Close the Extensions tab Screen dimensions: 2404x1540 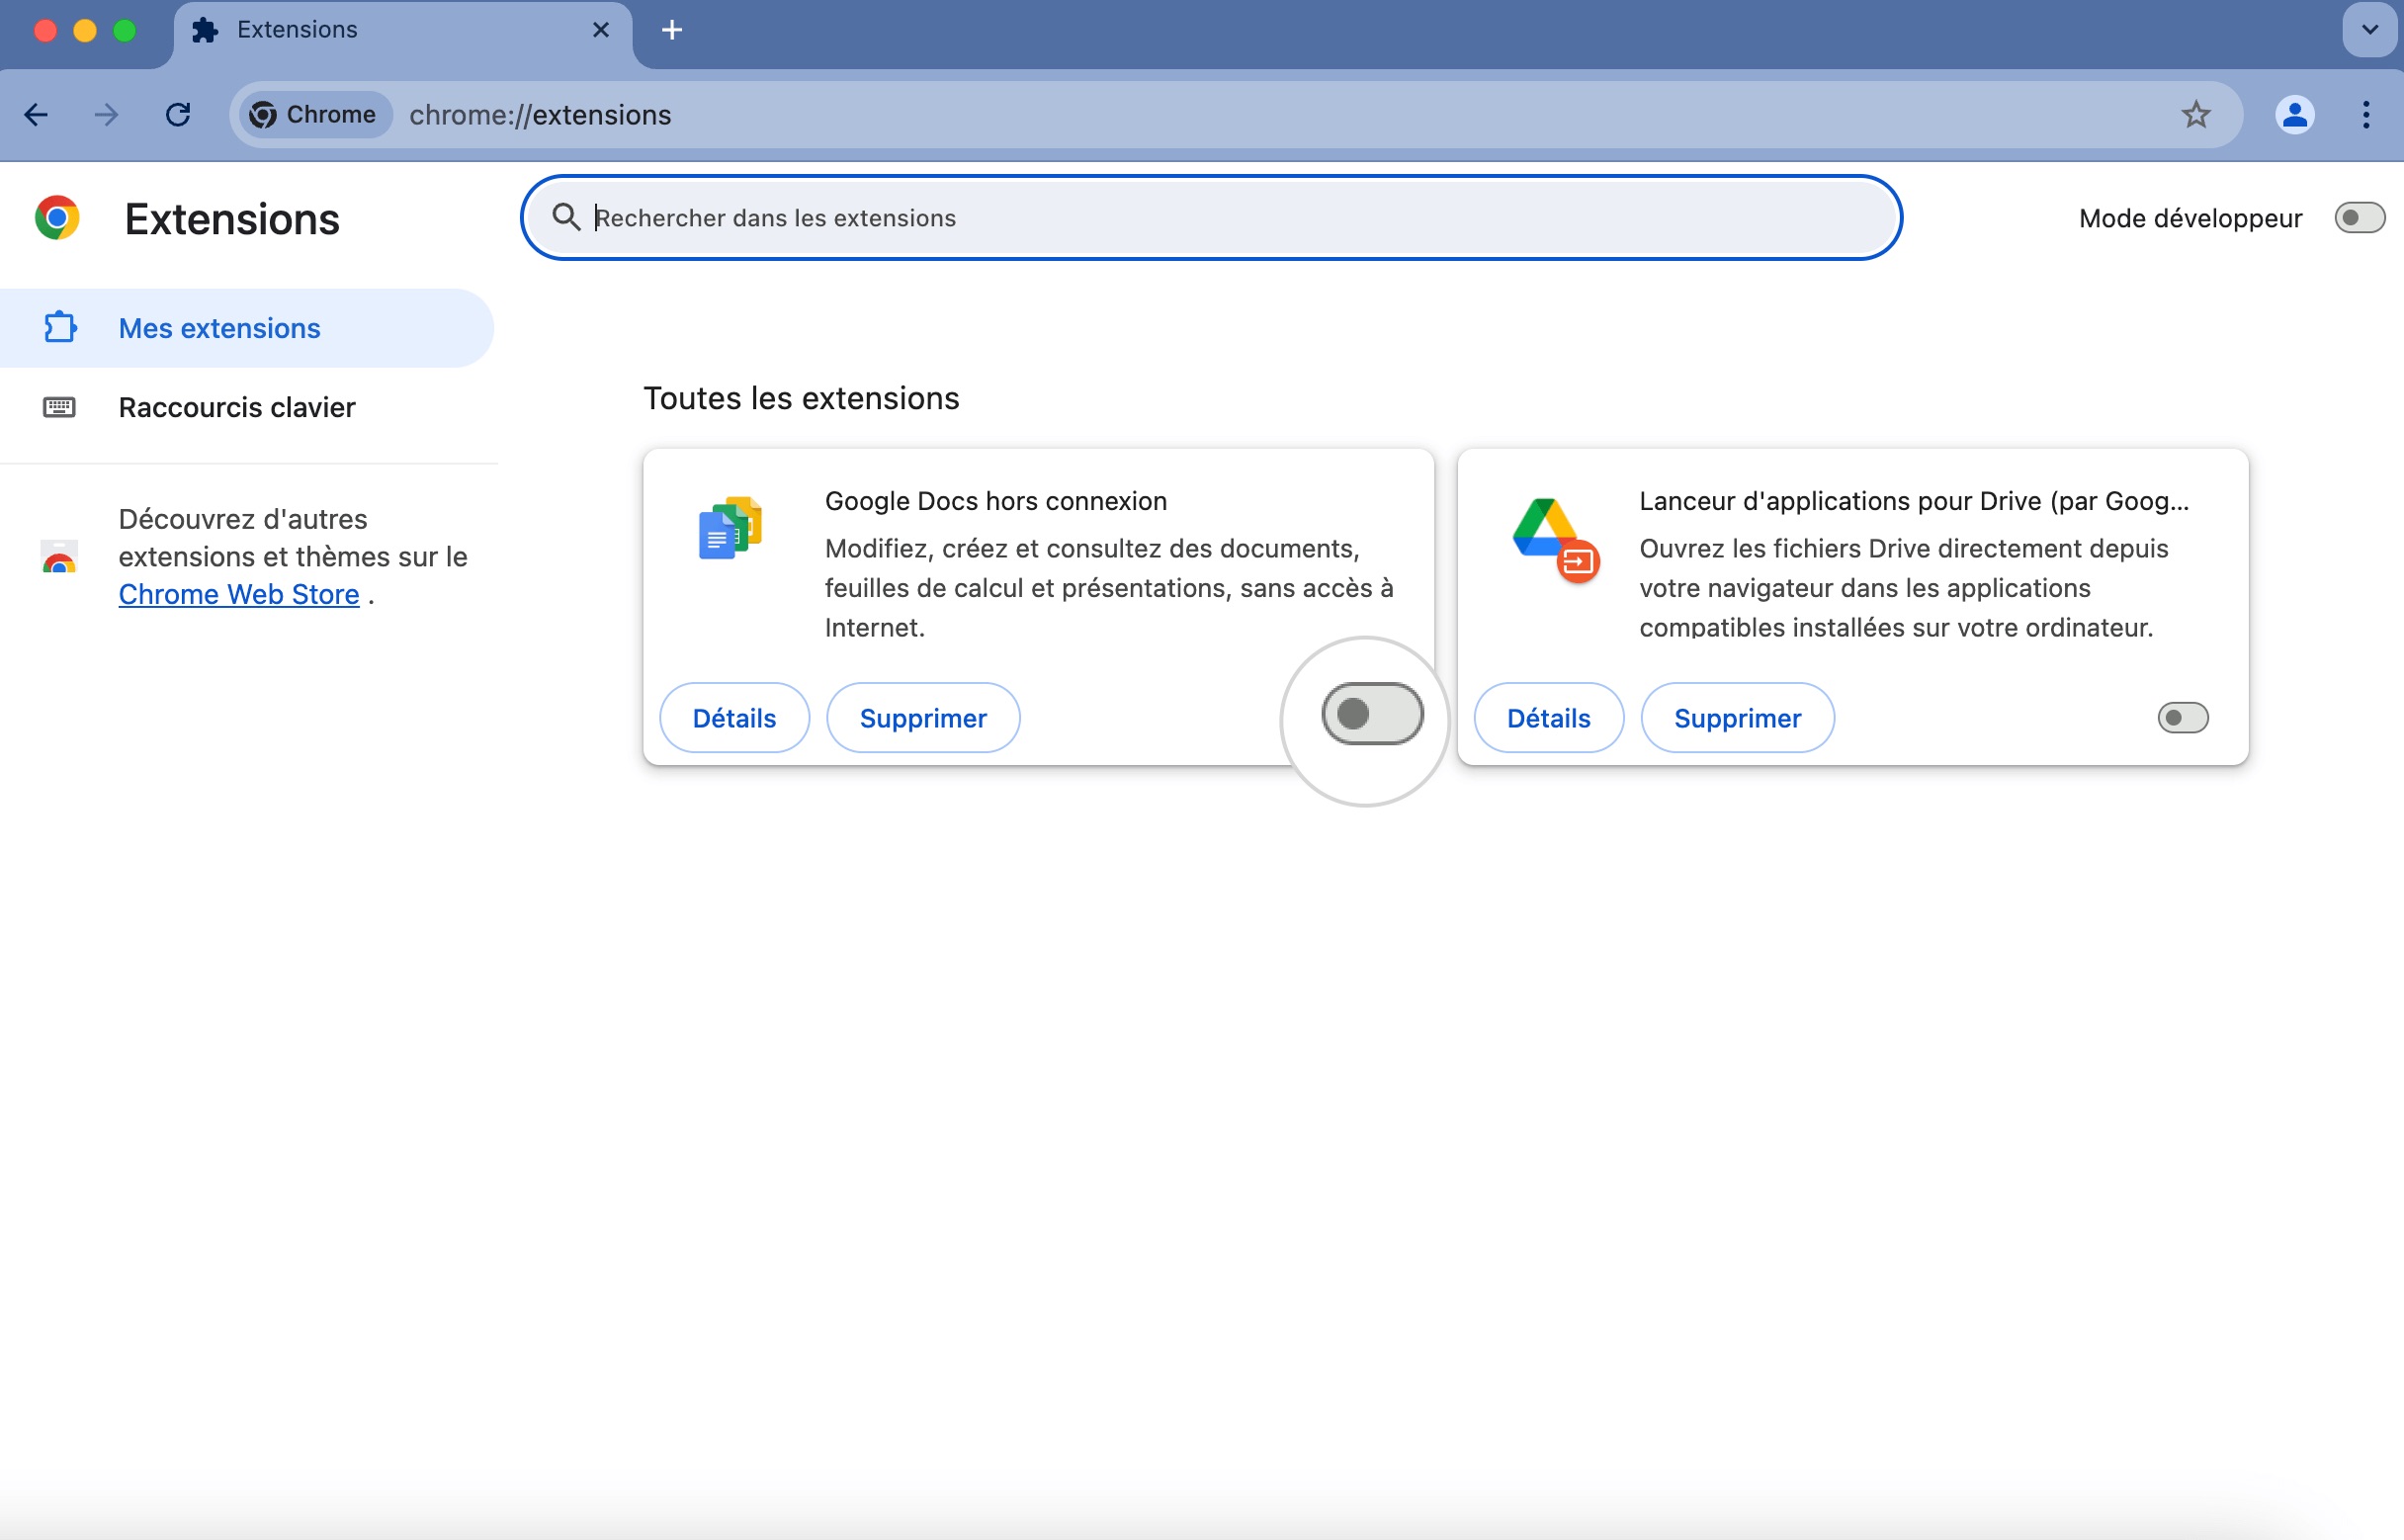click(x=601, y=30)
